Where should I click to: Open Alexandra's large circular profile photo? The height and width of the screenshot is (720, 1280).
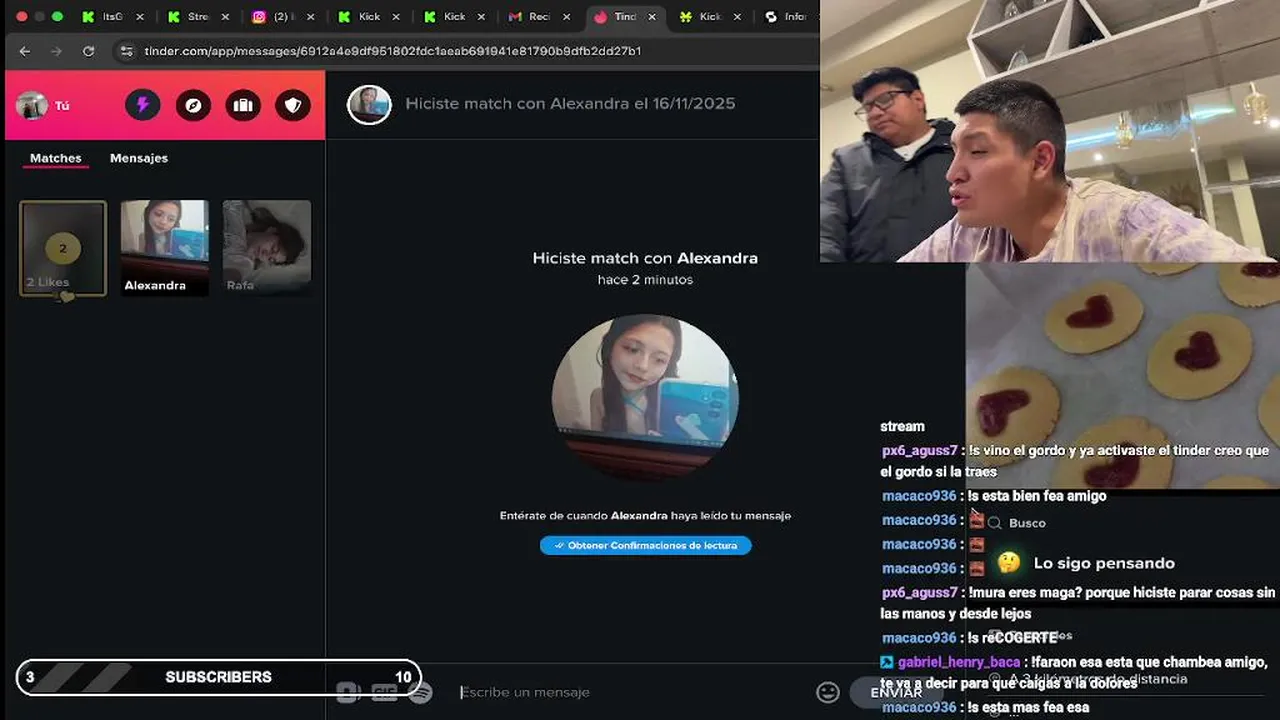pos(645,398)
